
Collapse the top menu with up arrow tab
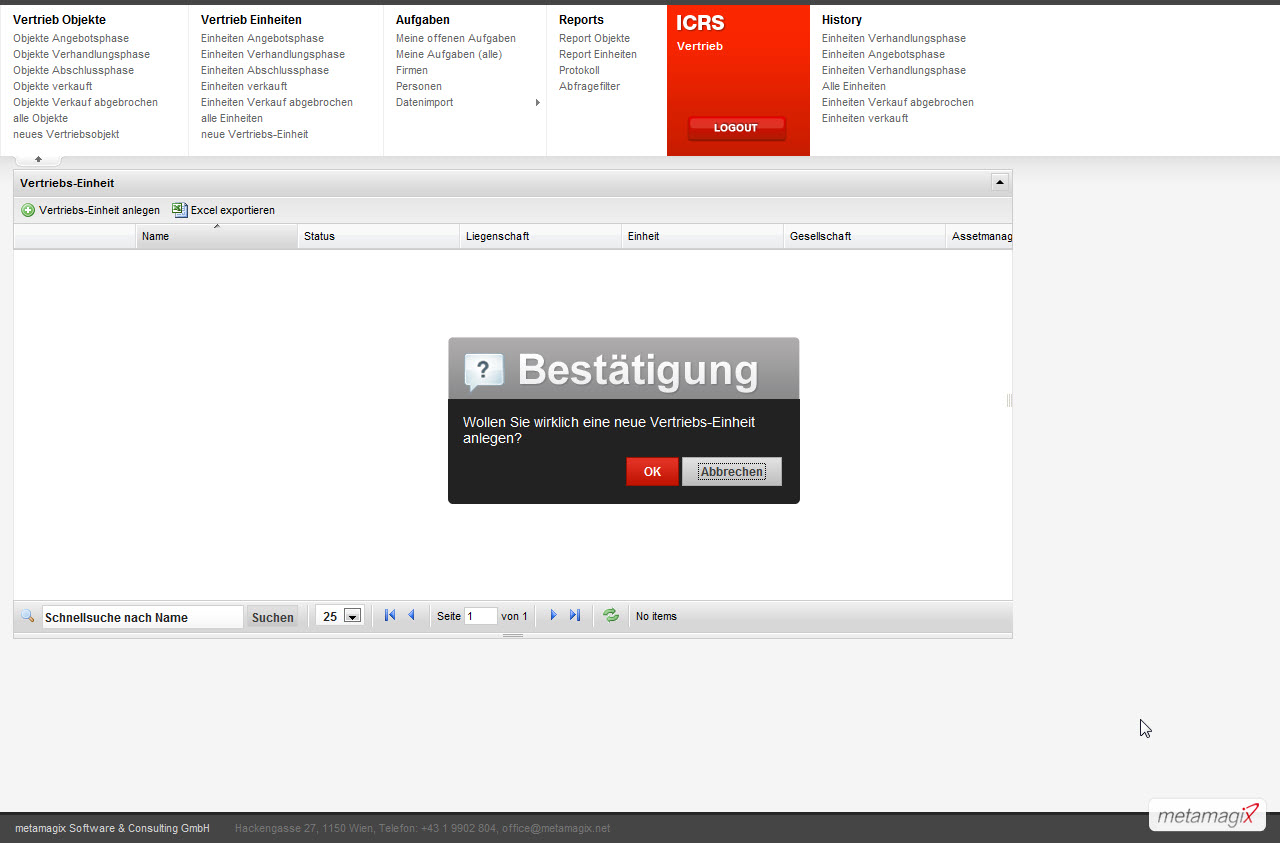coord(38,159)
